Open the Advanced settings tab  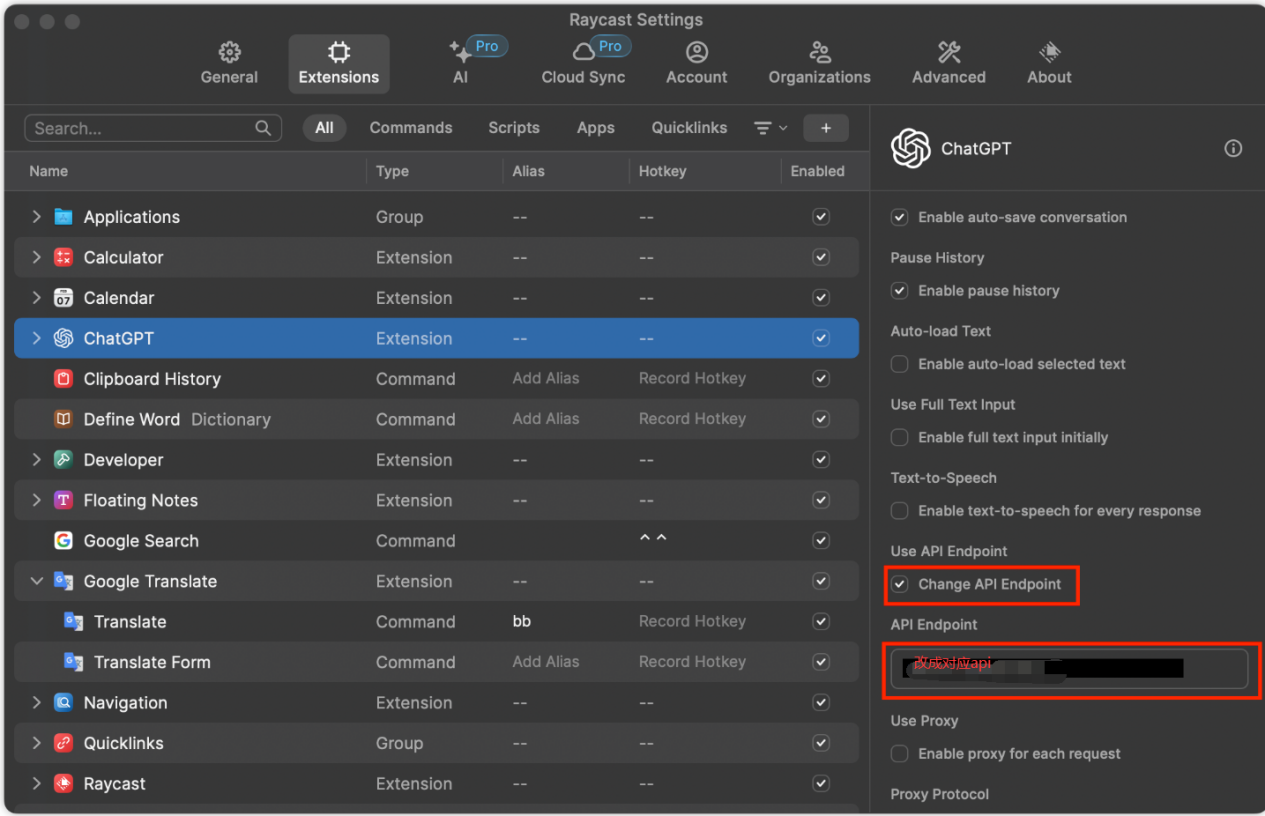[x=949, y=63]
